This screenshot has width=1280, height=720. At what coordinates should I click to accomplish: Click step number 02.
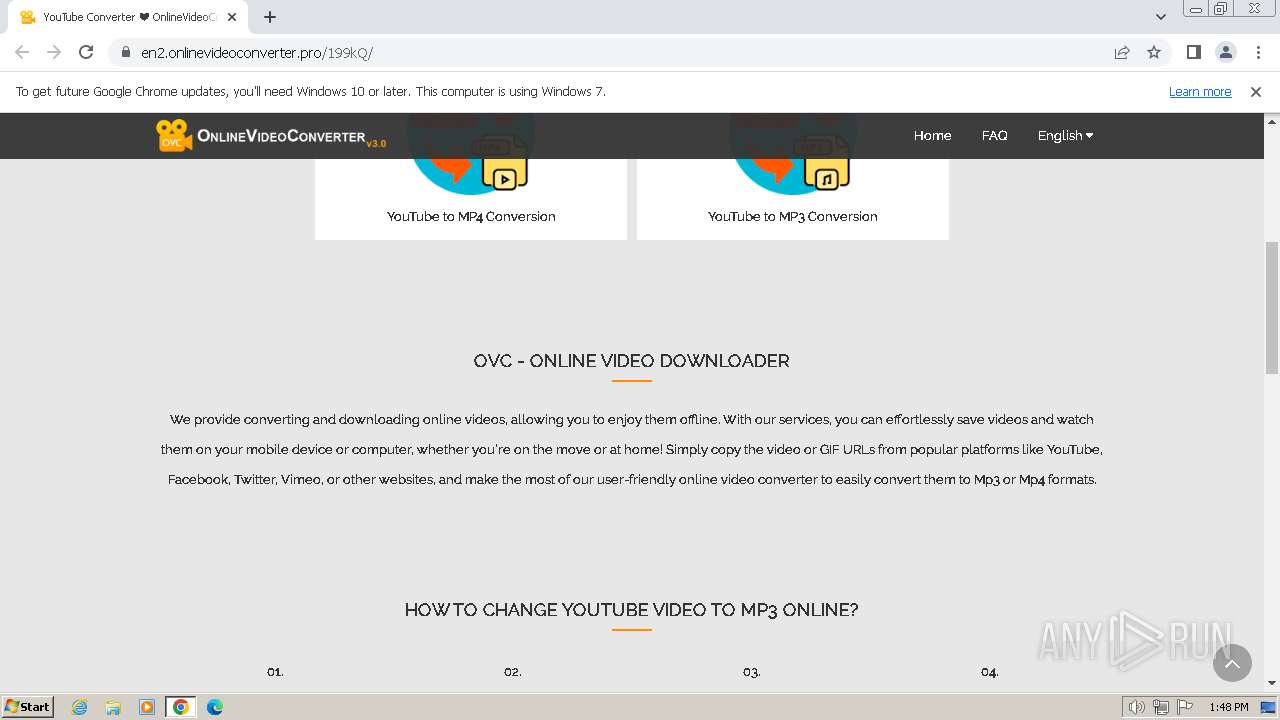pos(513,672)
